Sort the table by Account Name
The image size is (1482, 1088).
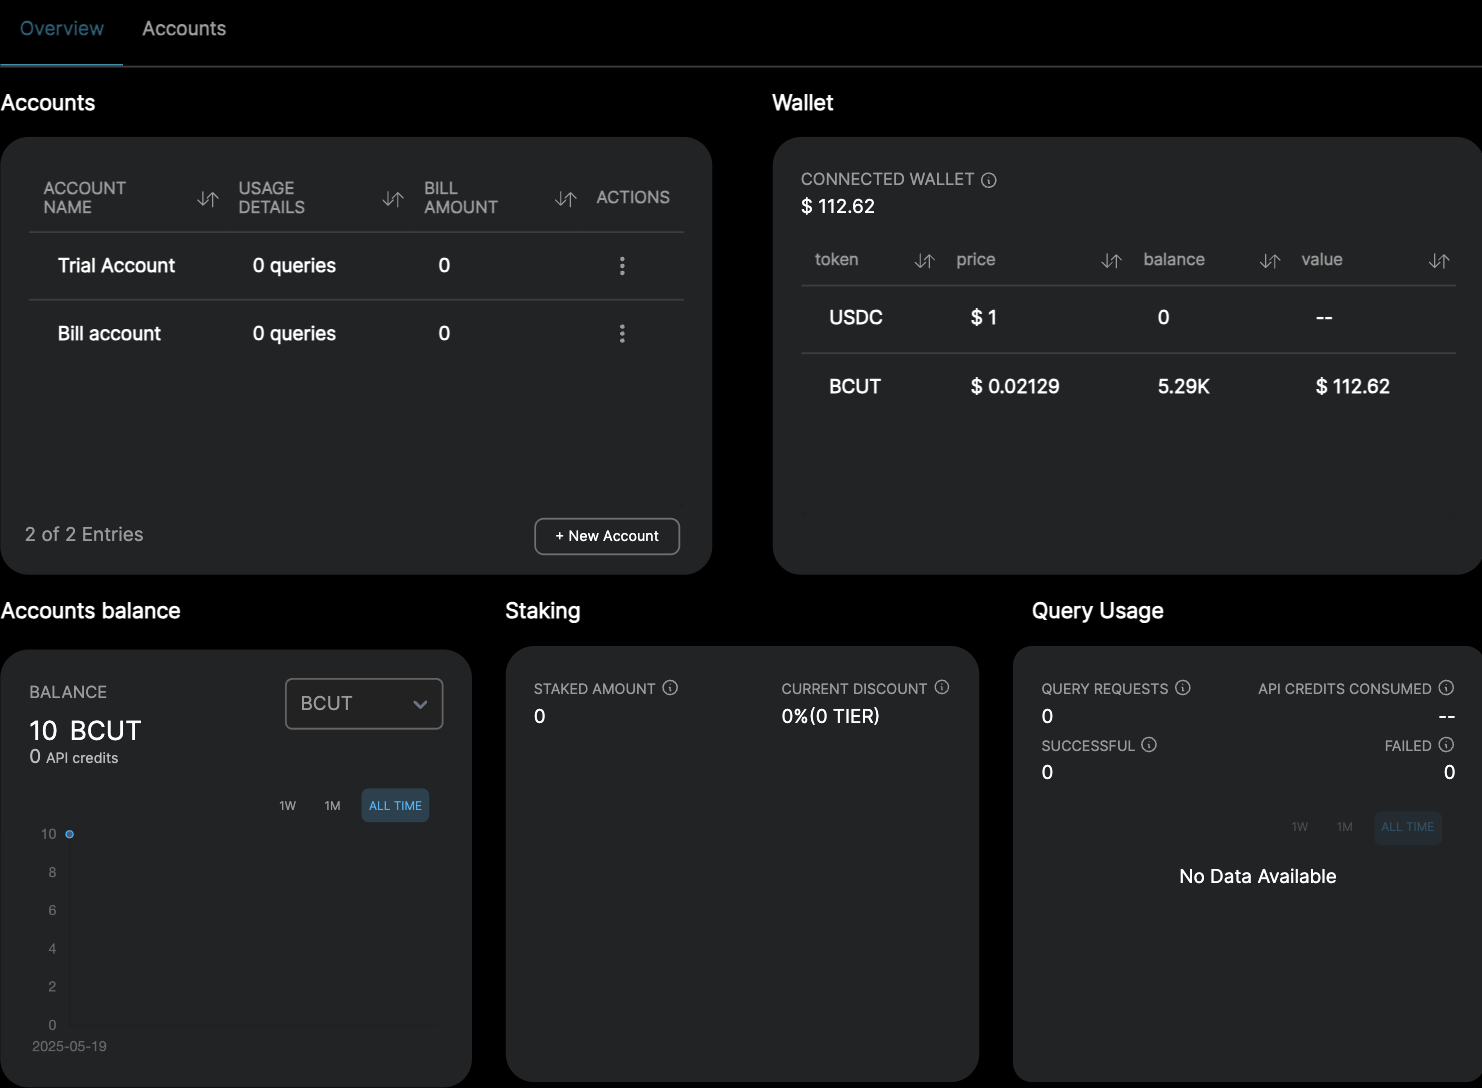(208, 198)
